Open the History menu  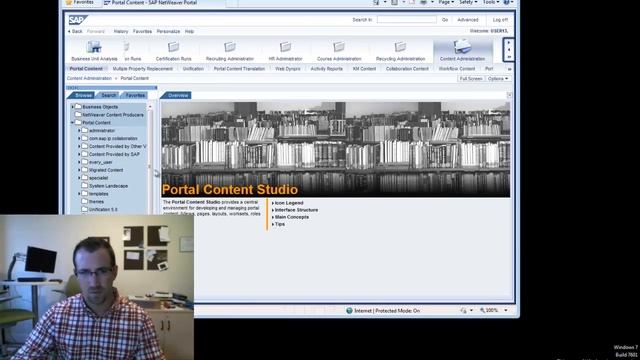[121, 31]
